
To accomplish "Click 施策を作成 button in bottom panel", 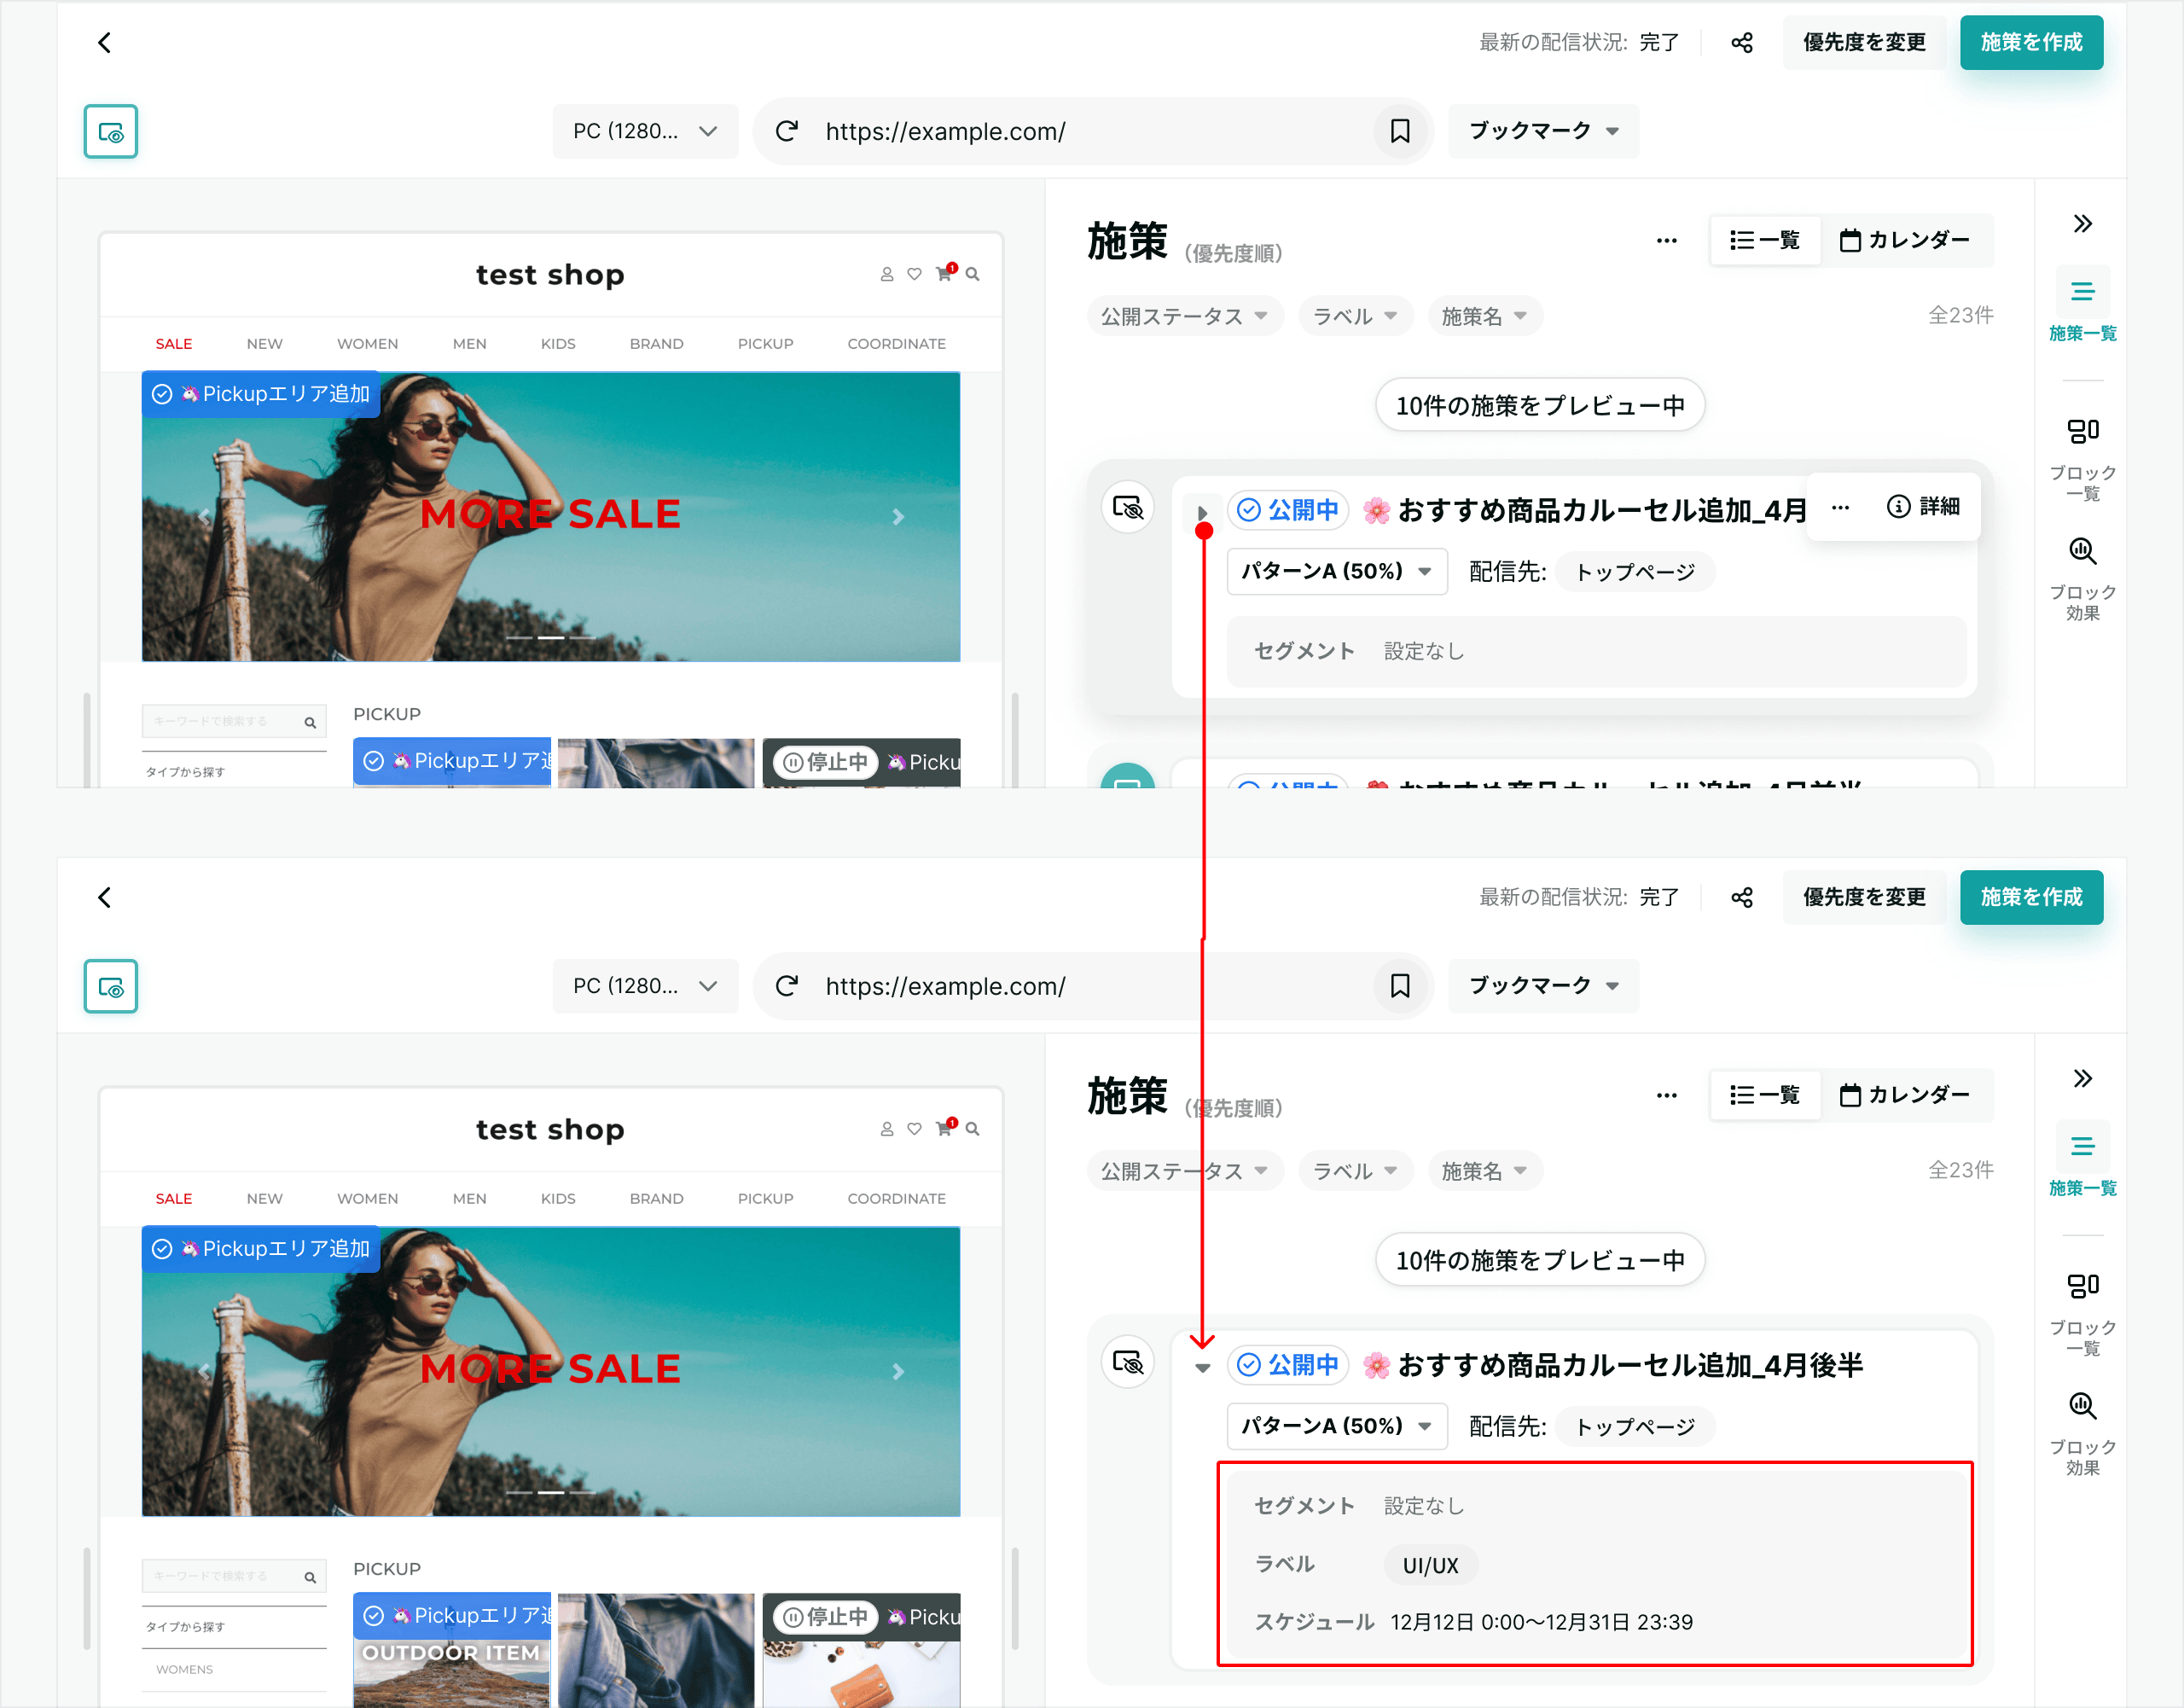I will (x=2031, y=897).
